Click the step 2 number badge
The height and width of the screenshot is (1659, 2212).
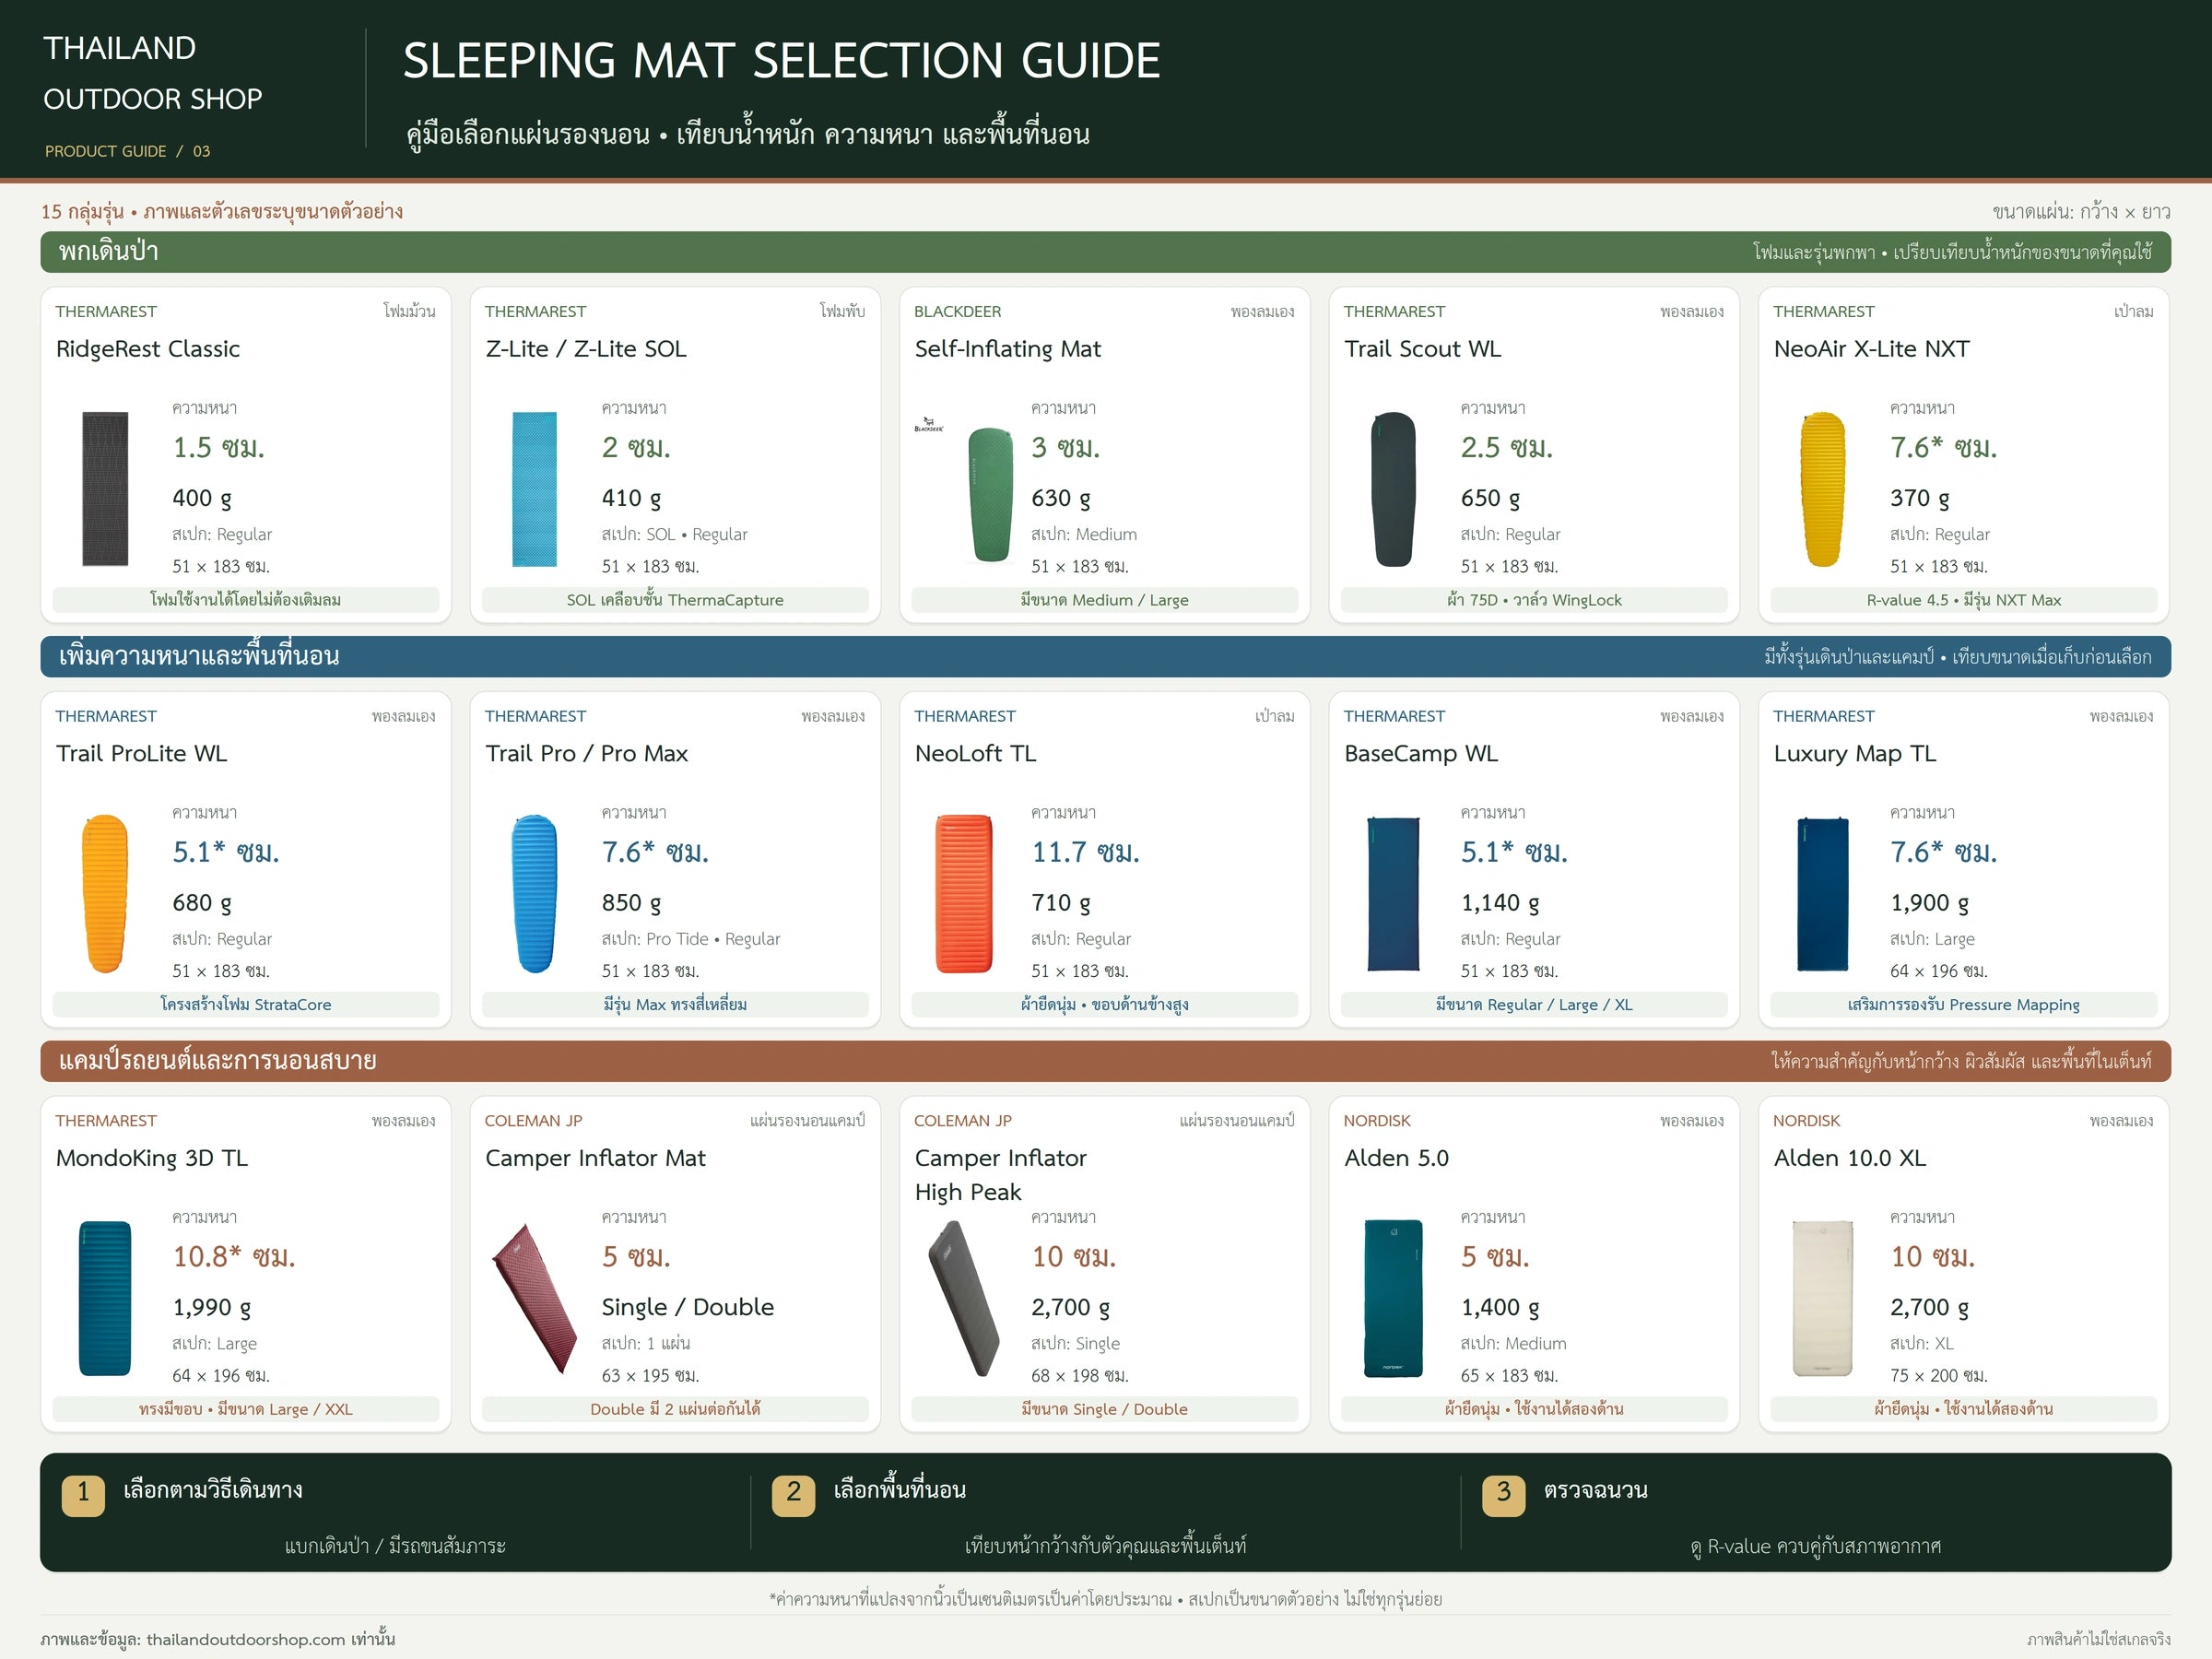(793, 1495)
